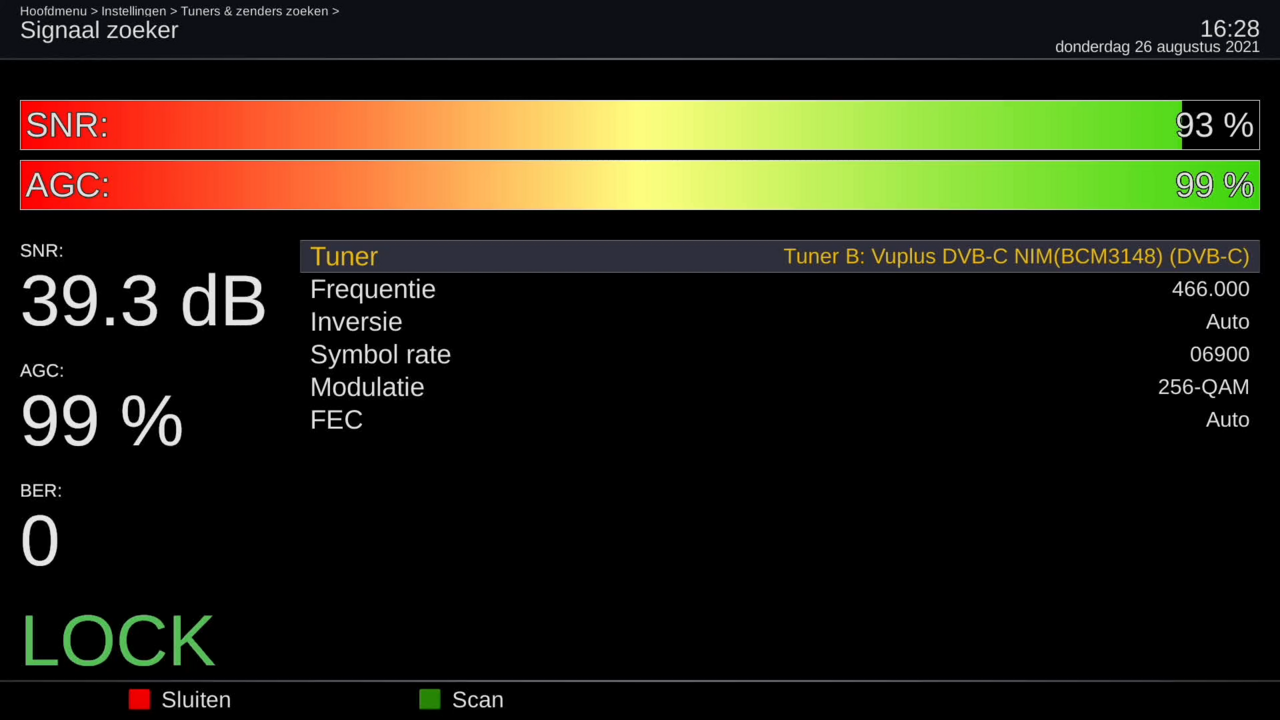The width and height of the screenshot is (1280, 720).
Task: Click the green square icon beside Scan
Action: tap(429, 700)
